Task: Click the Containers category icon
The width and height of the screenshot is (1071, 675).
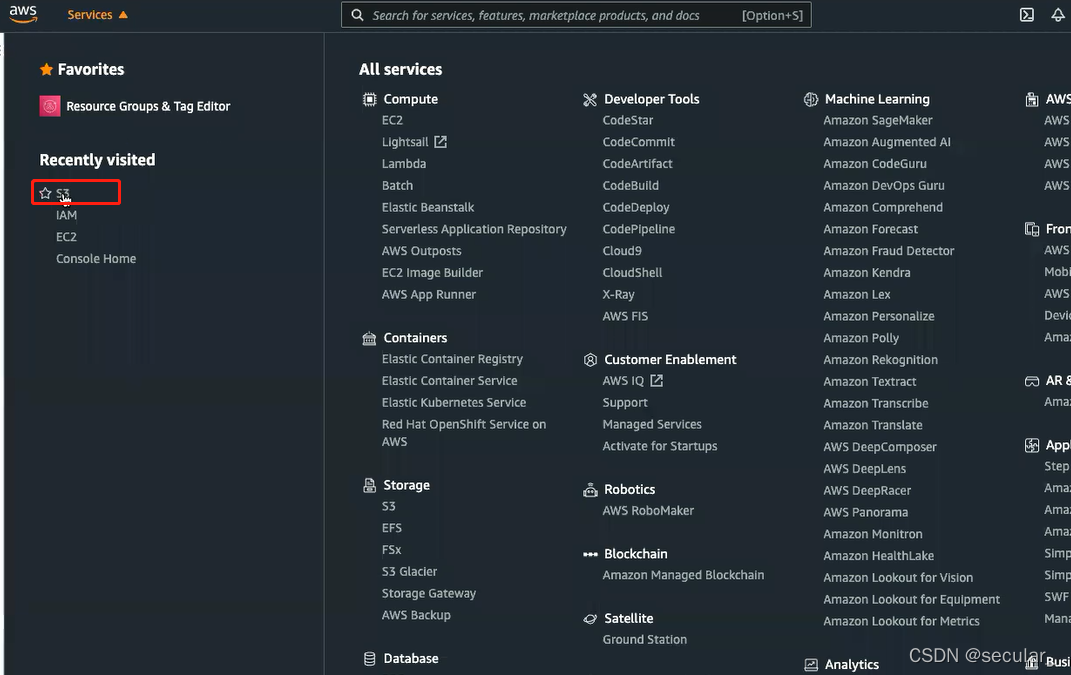Action: 370,338
